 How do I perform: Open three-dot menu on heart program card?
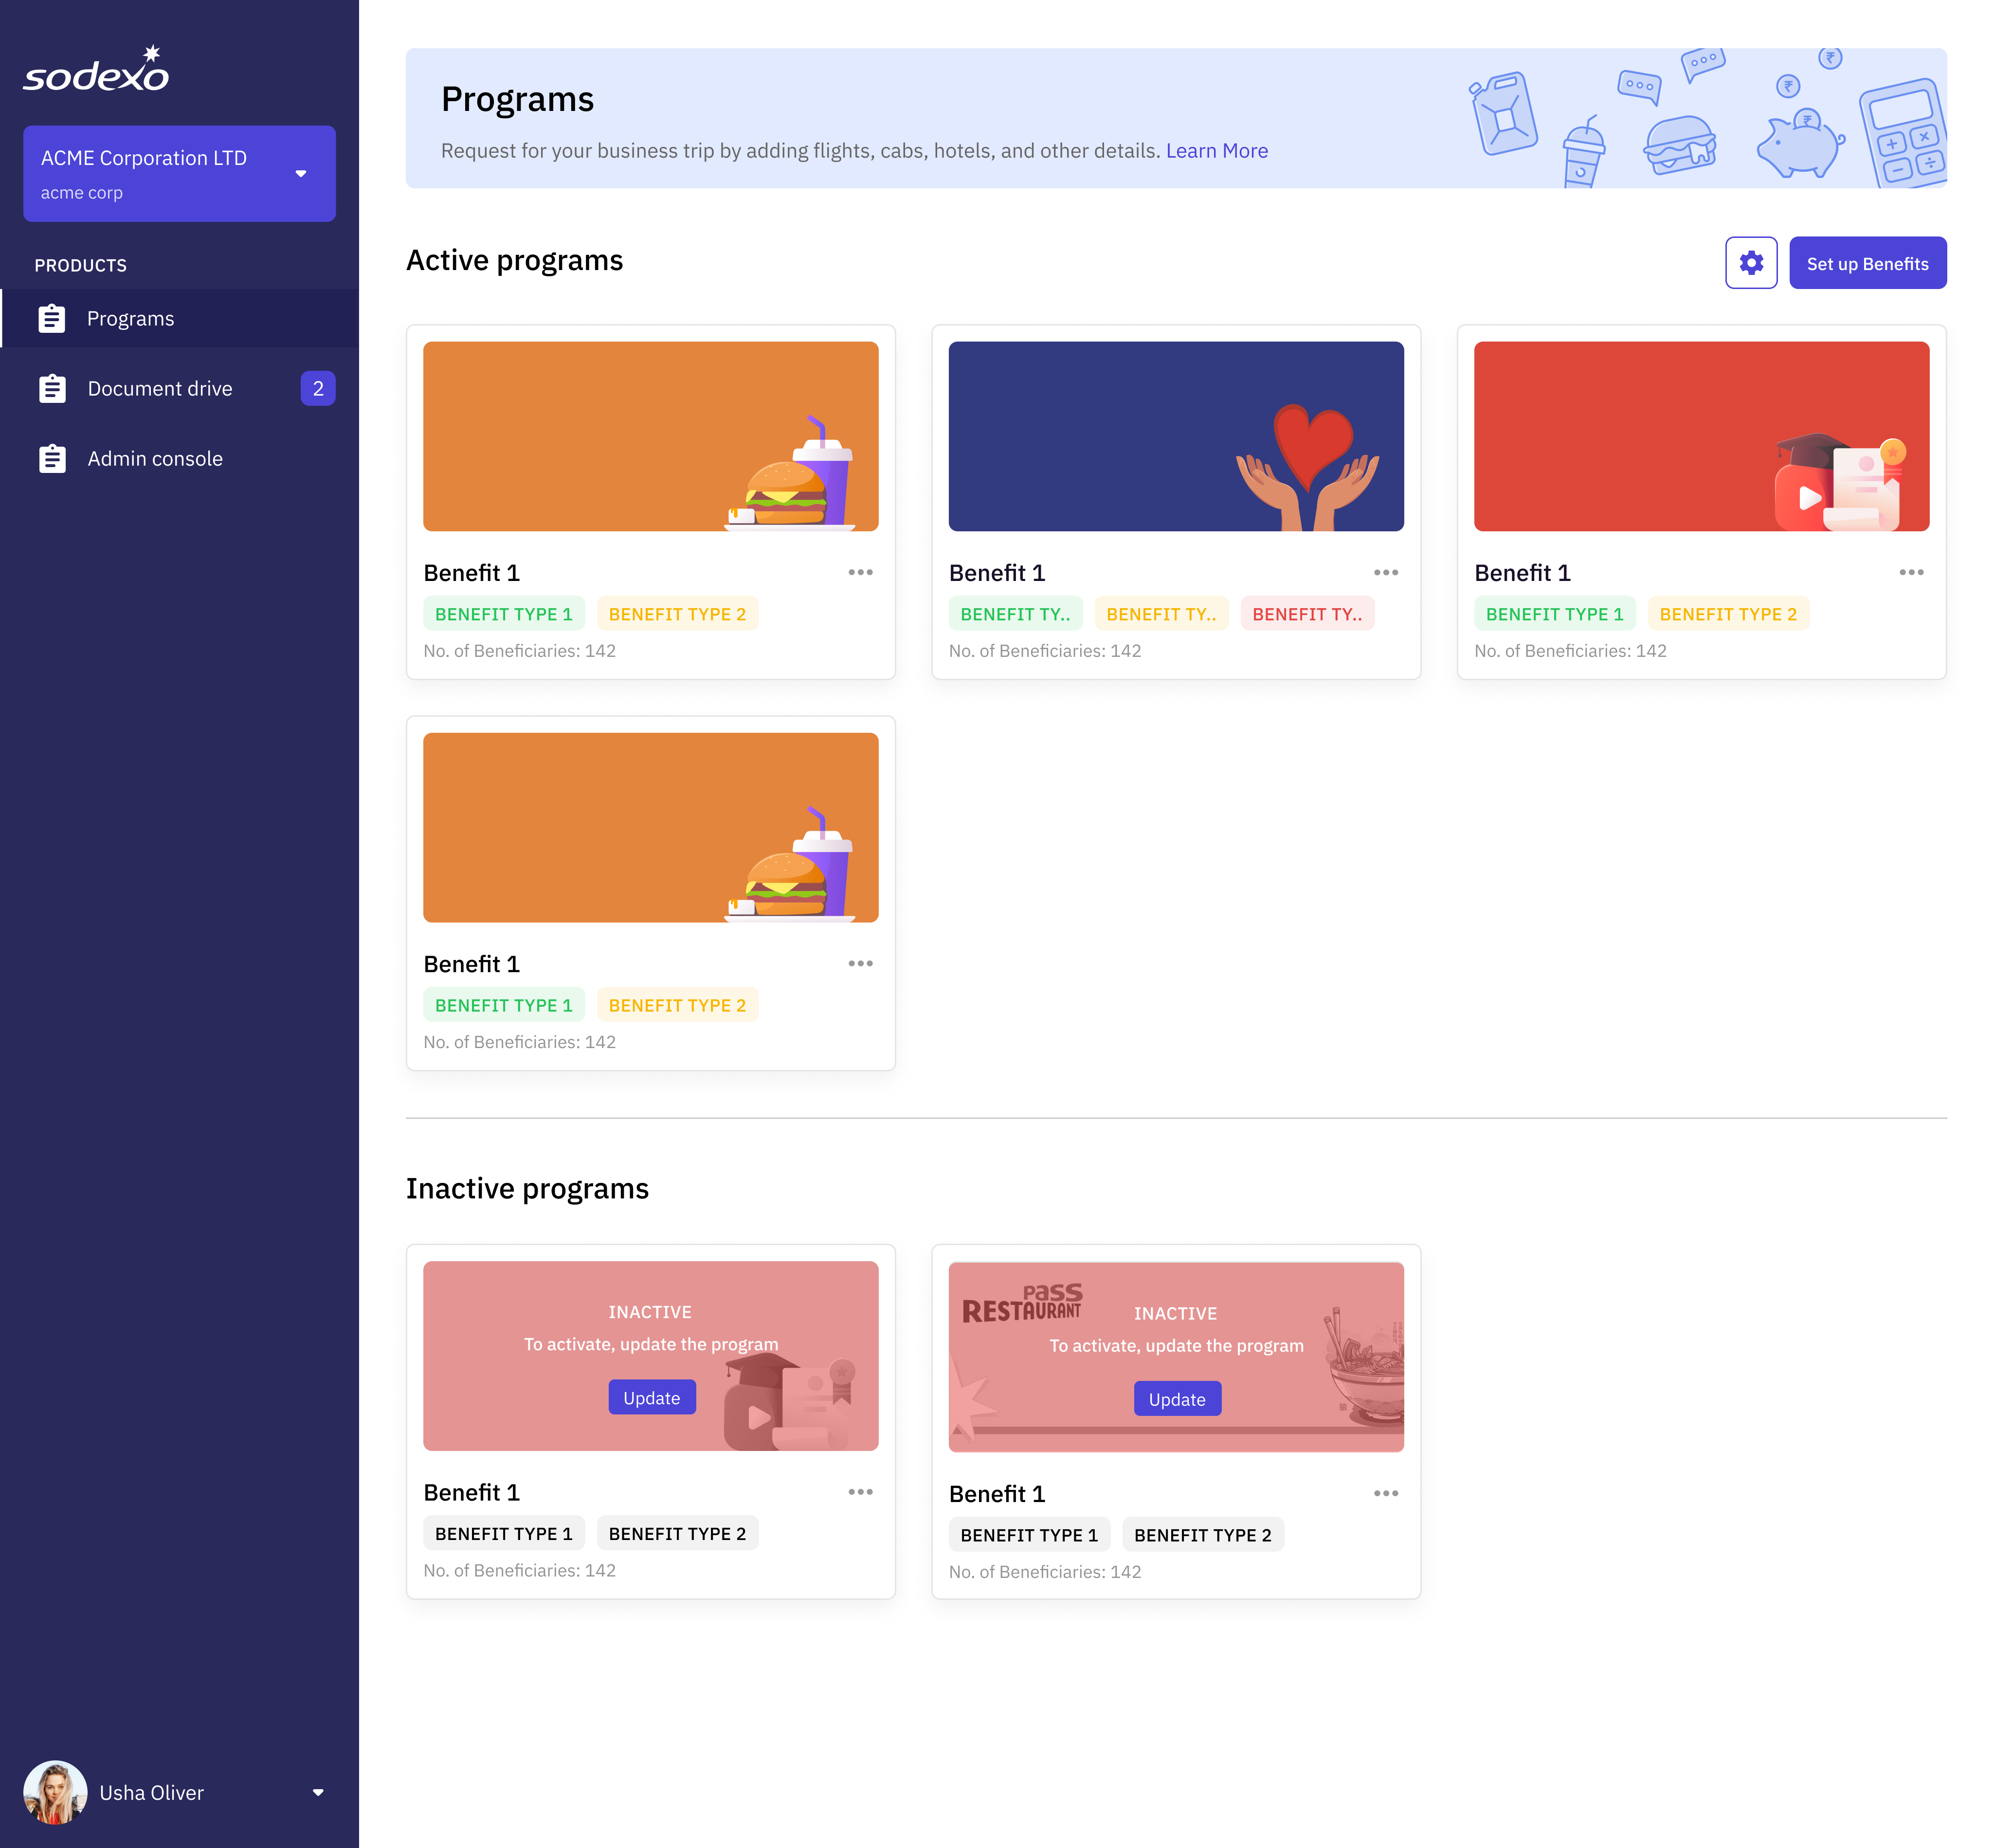[1385, 573]
